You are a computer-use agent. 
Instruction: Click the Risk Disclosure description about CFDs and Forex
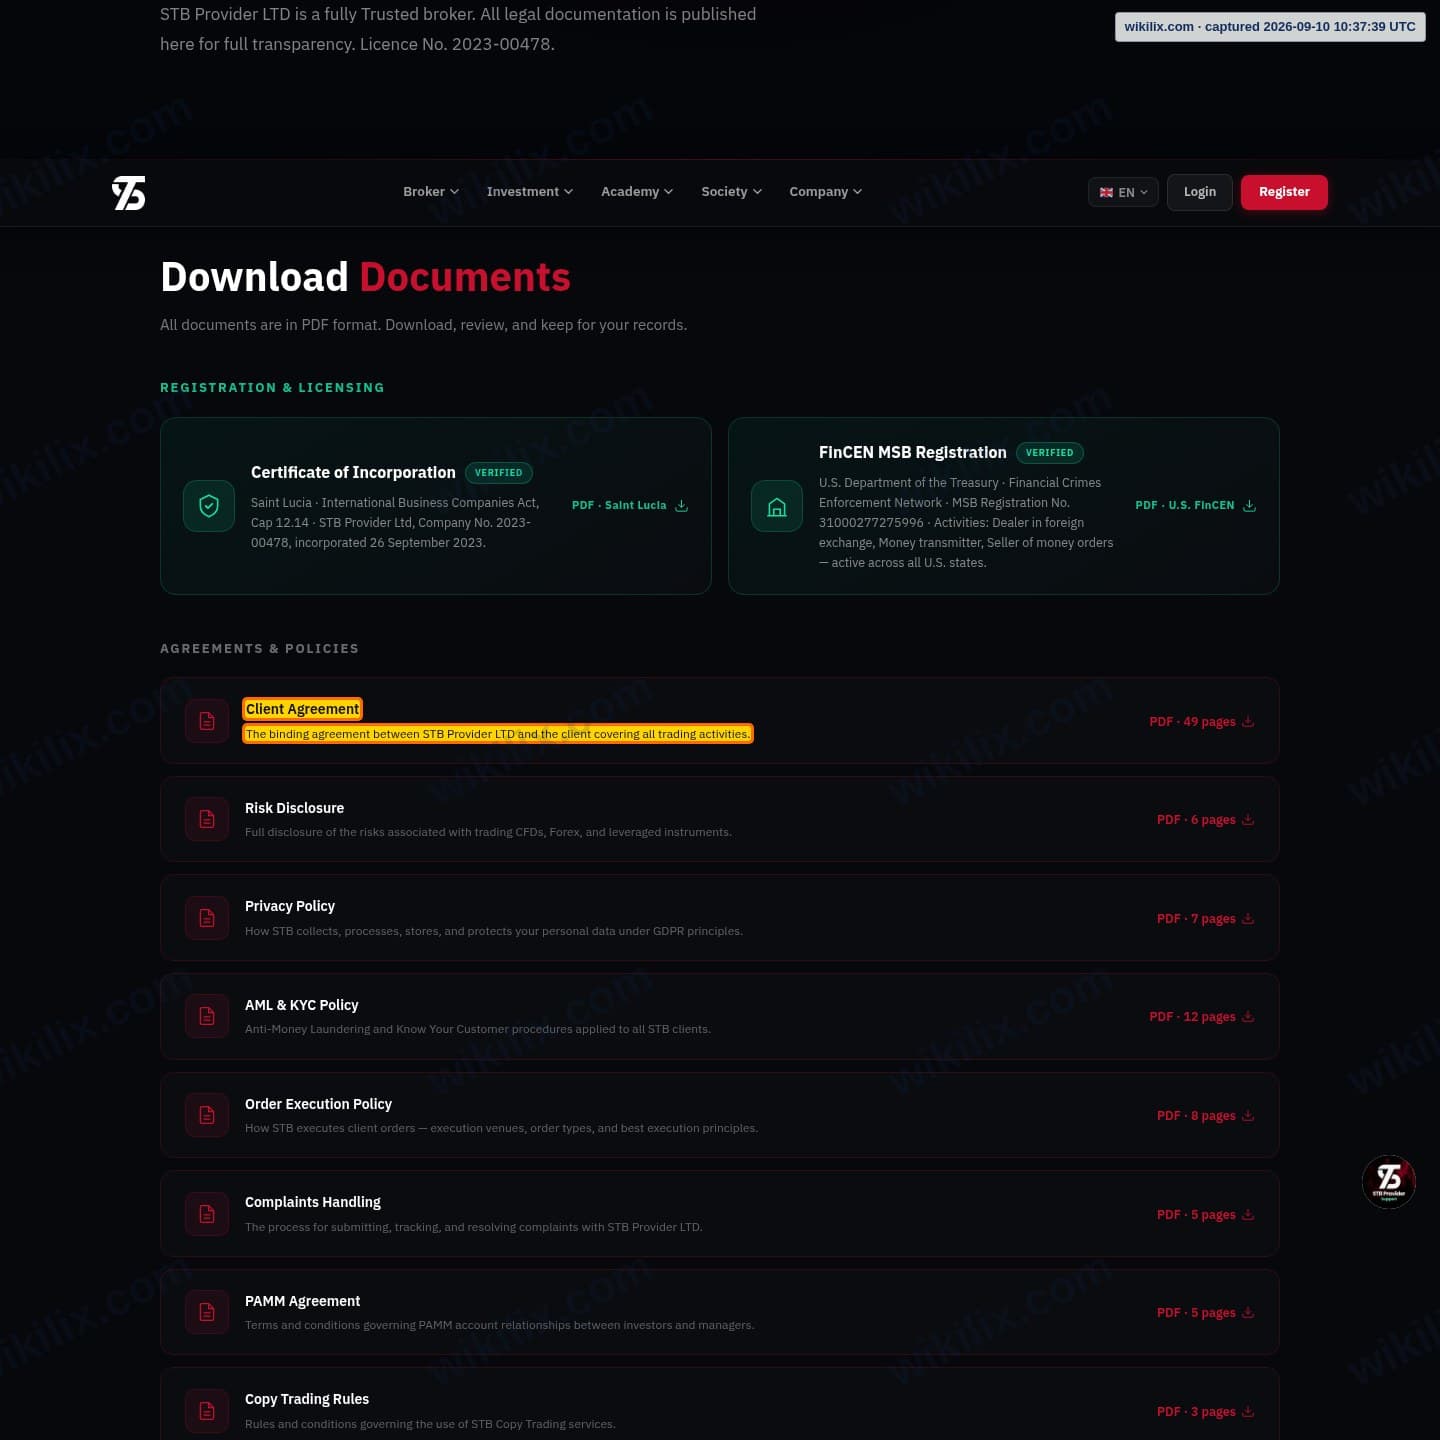pyautogui.click(x=488, y=832)
